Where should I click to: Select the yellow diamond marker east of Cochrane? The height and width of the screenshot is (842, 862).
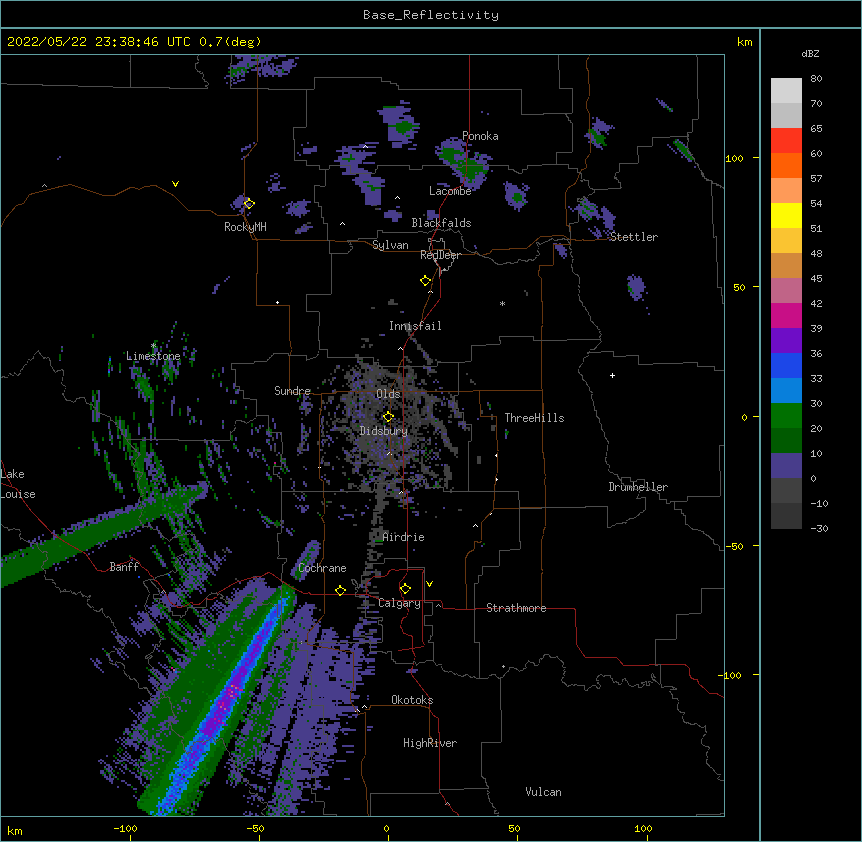[x=340, y=590]
